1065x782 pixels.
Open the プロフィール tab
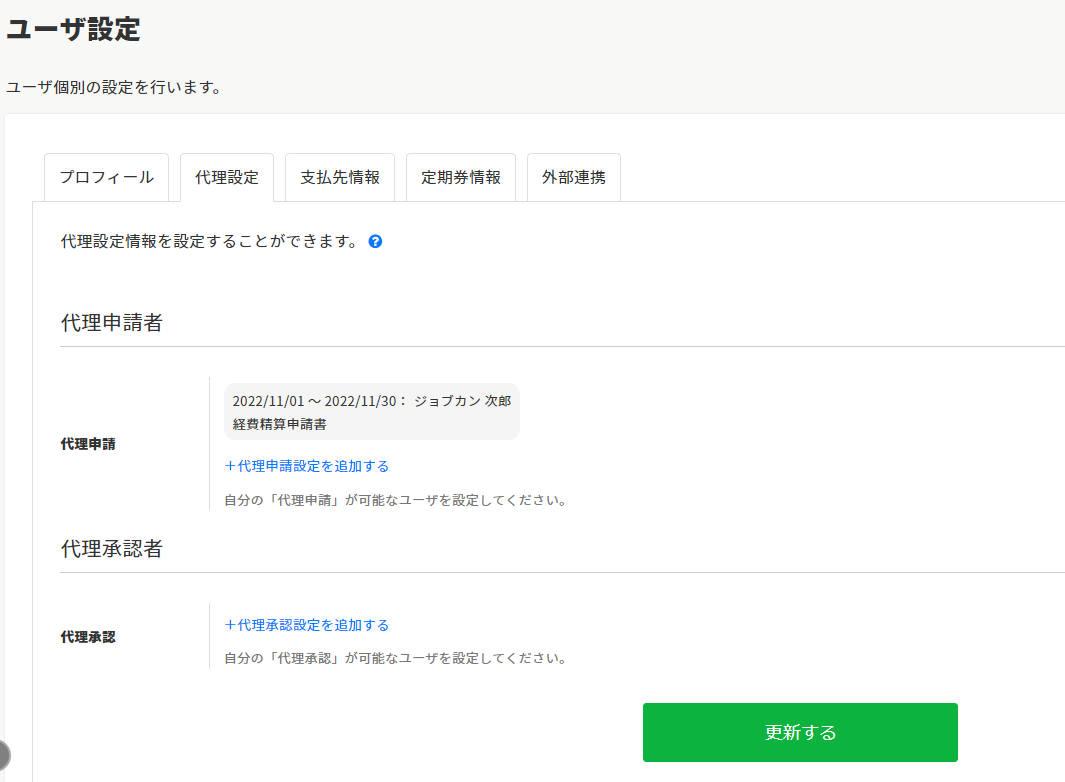(x=106, y=178)
